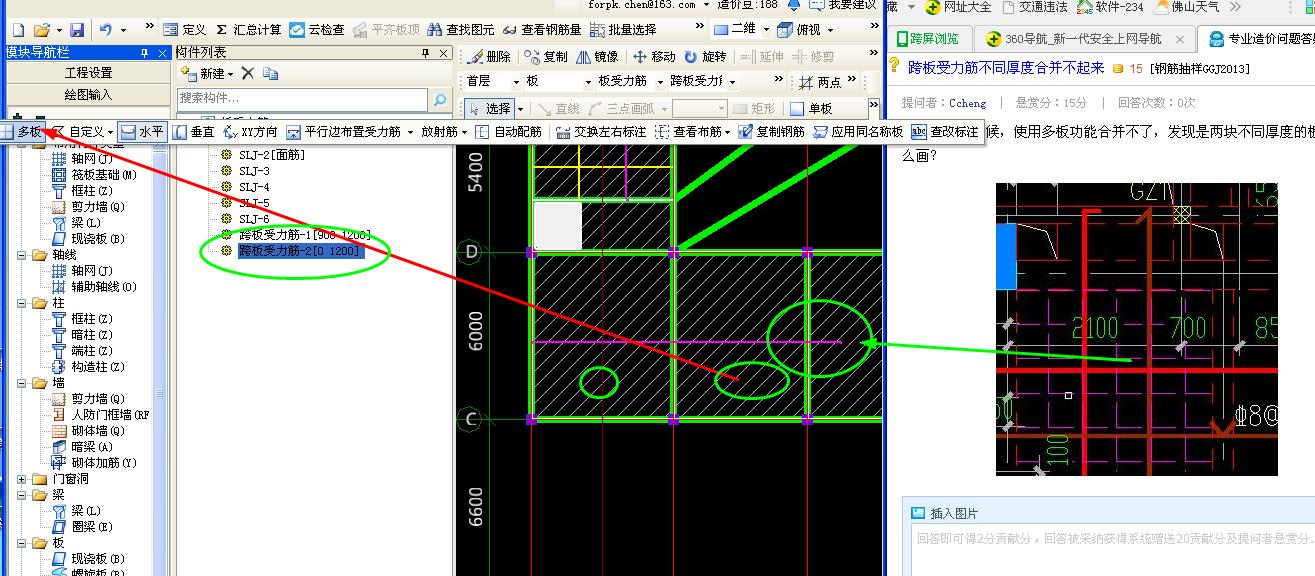Click the New file icon
The image size is (1315, 576).
point(17,30)
